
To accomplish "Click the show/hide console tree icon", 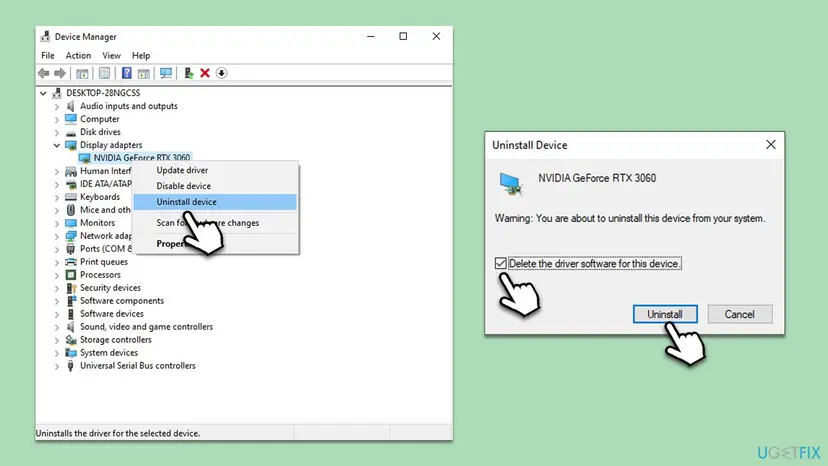I will (82, 73).
